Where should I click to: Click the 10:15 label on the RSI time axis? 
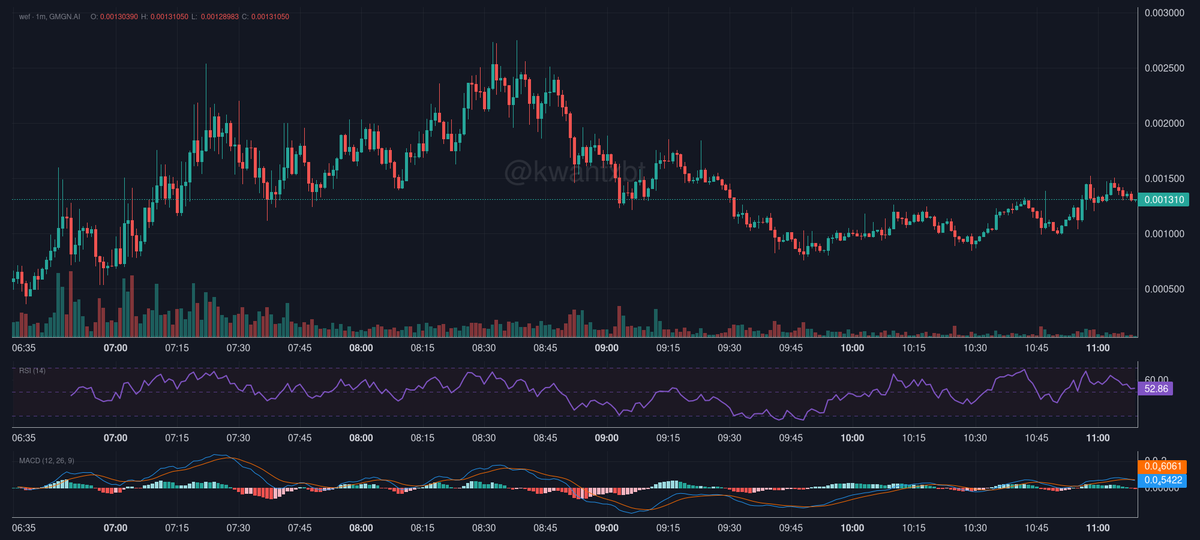(914, 438)
